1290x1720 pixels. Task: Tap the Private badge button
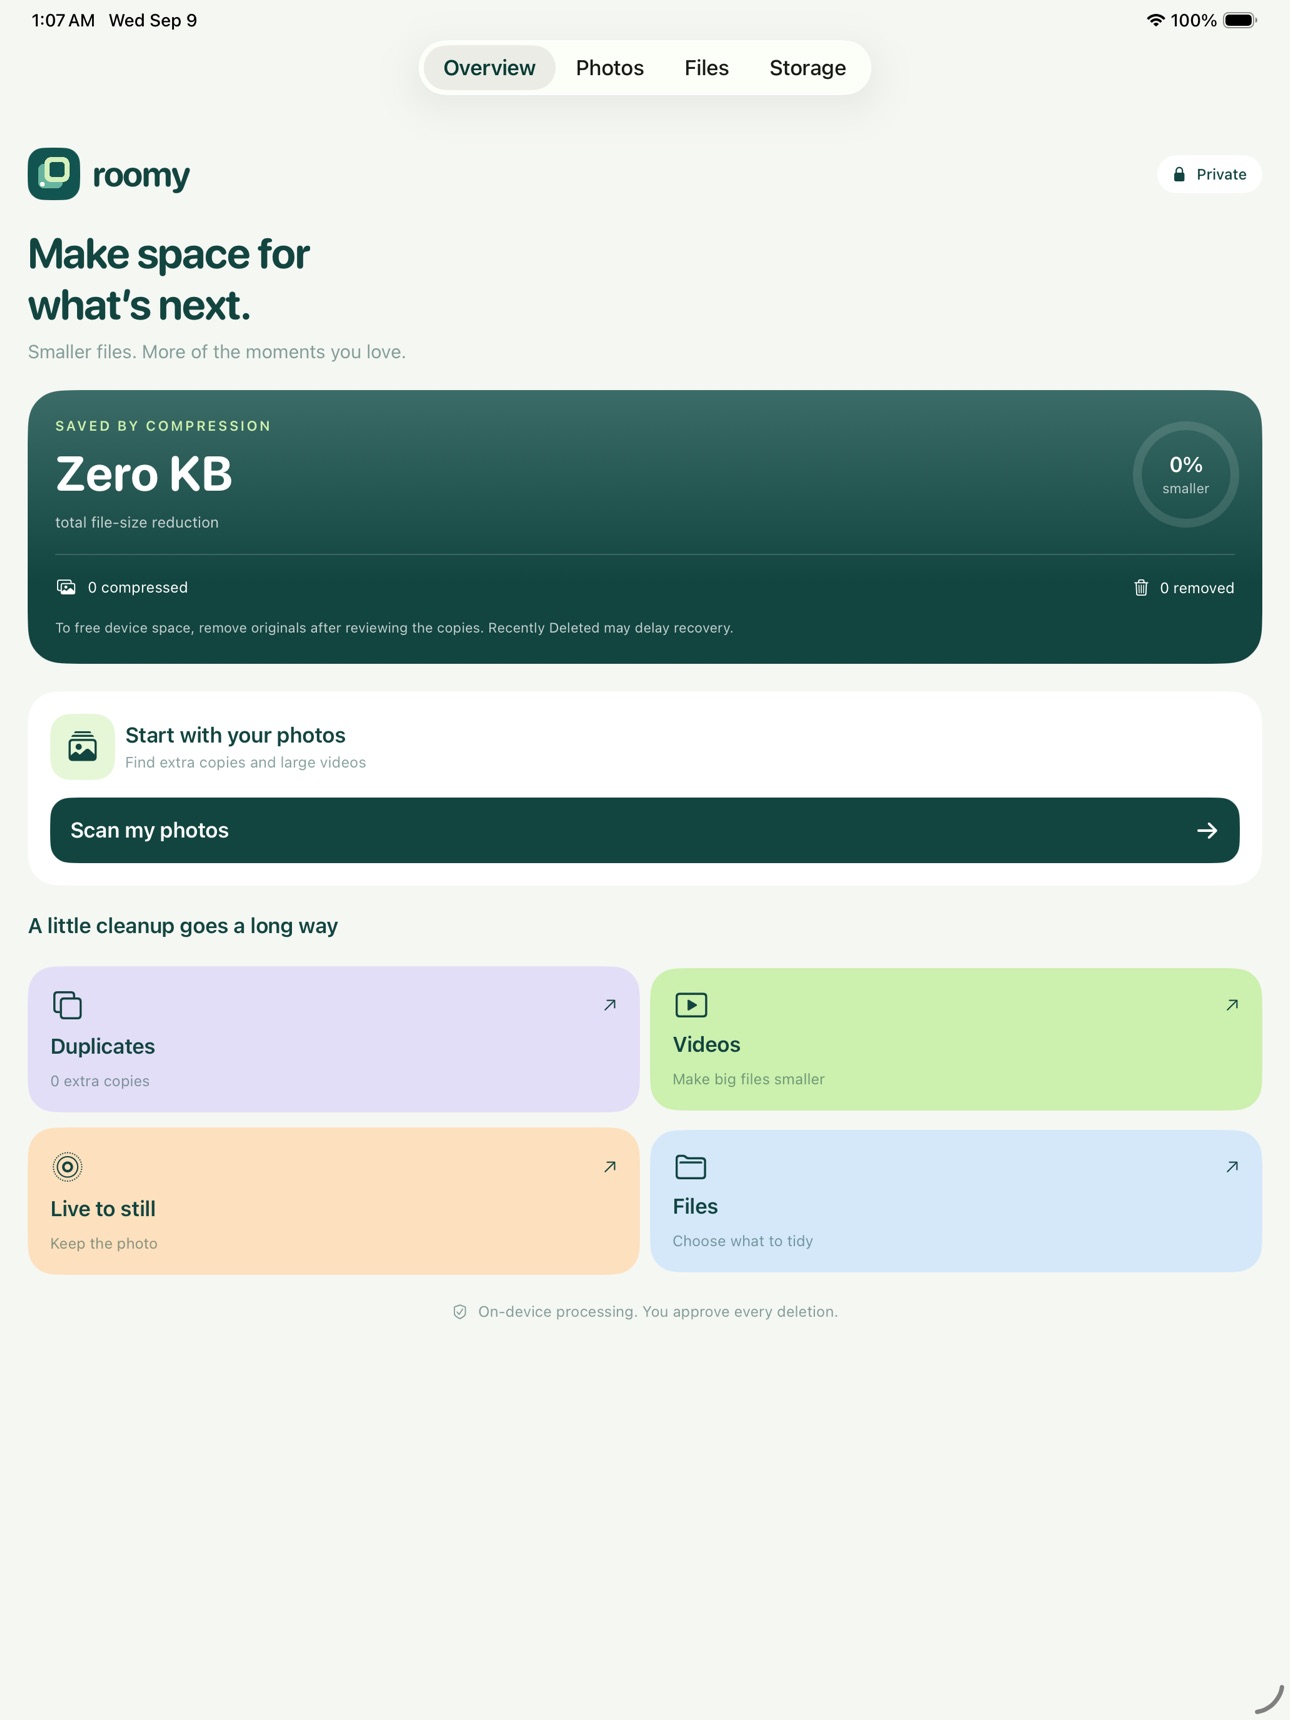point(1210,174)
